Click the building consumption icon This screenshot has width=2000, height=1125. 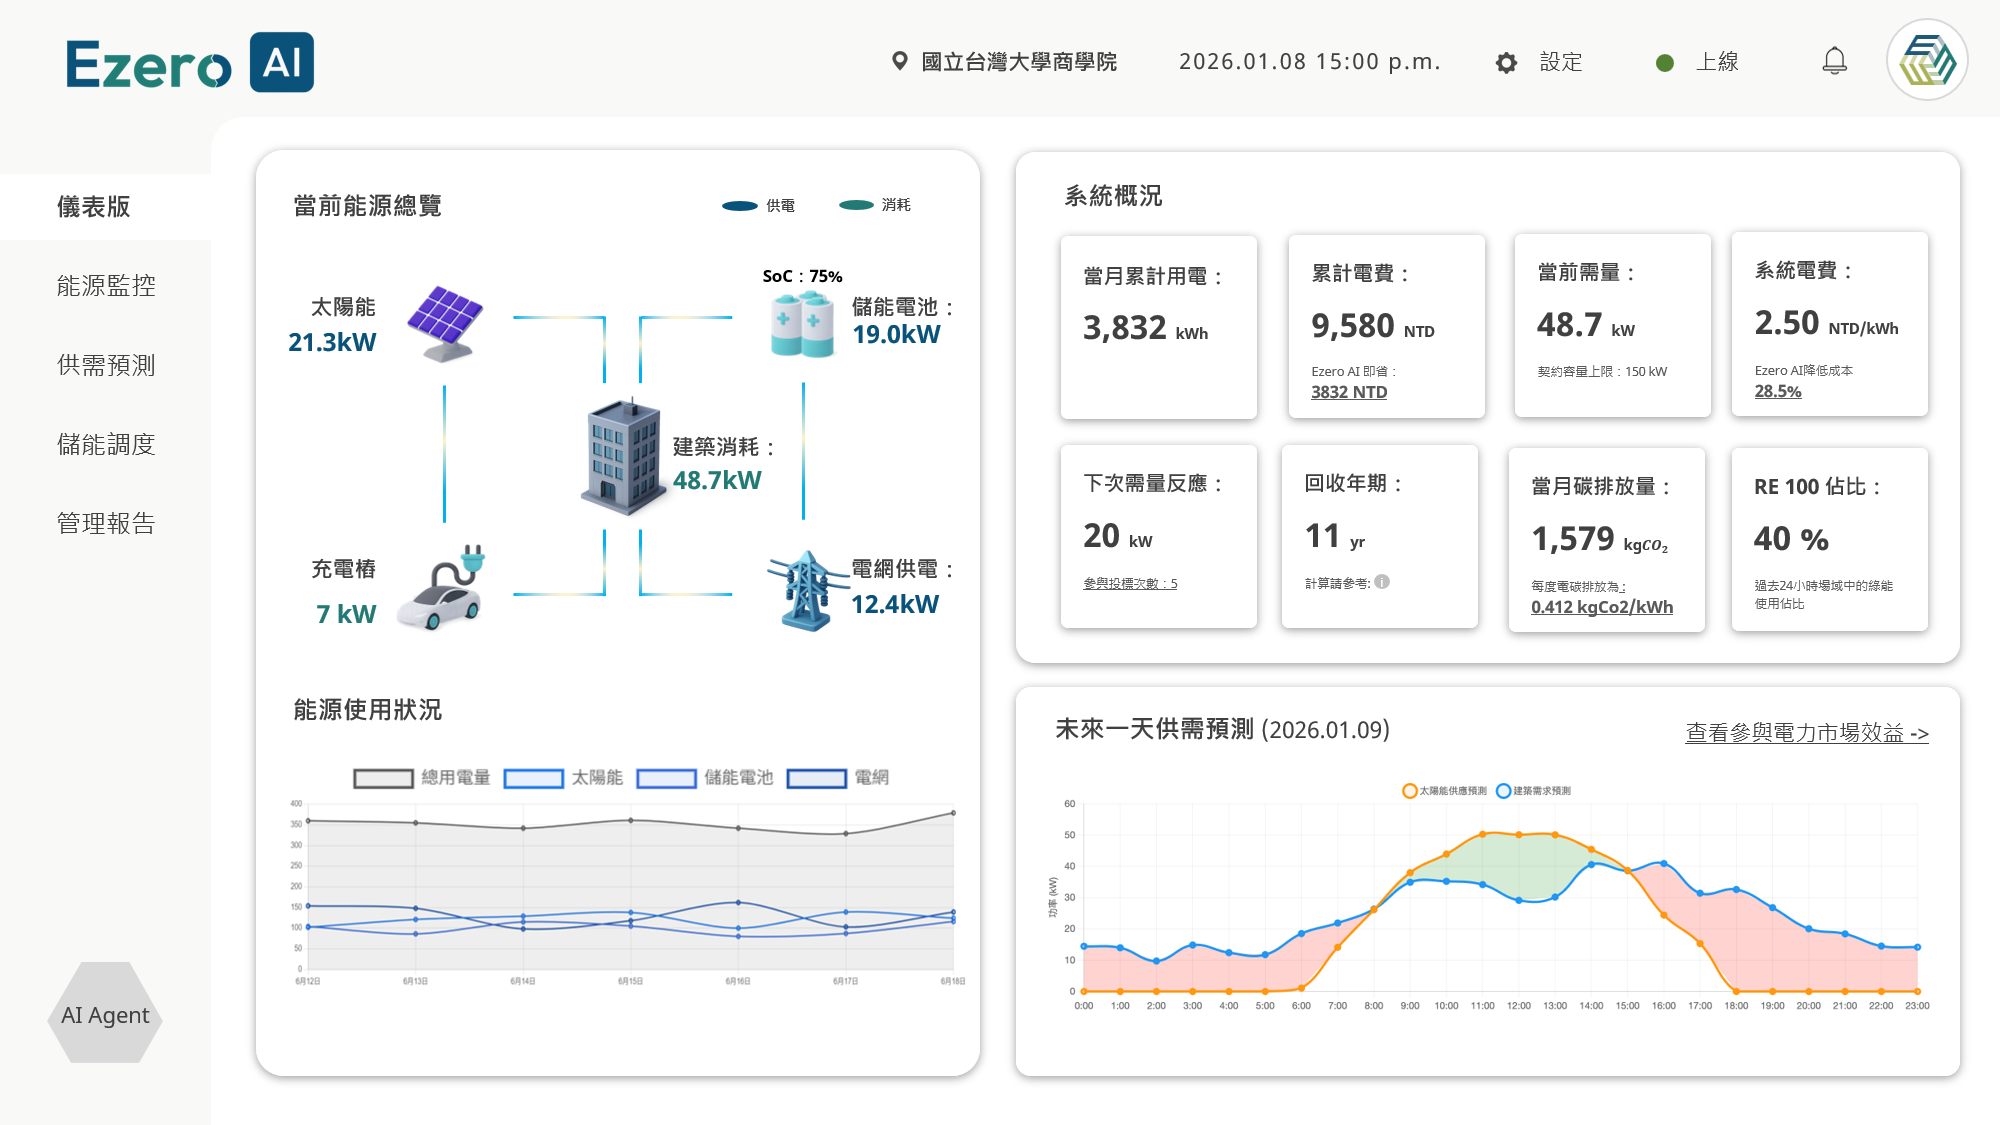tap(623, 457)
